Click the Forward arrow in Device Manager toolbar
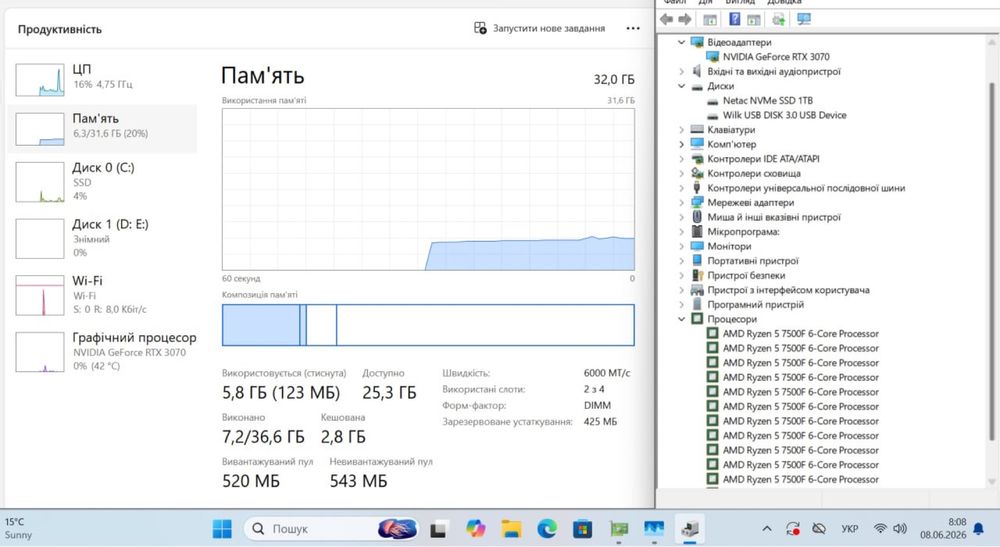The image size is (1000, 547). [685, 19]
